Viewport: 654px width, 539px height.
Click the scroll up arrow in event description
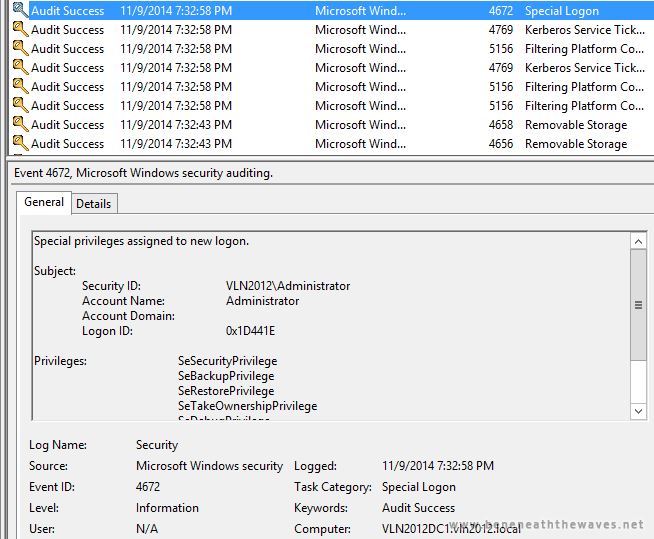(x=638, y=242)
